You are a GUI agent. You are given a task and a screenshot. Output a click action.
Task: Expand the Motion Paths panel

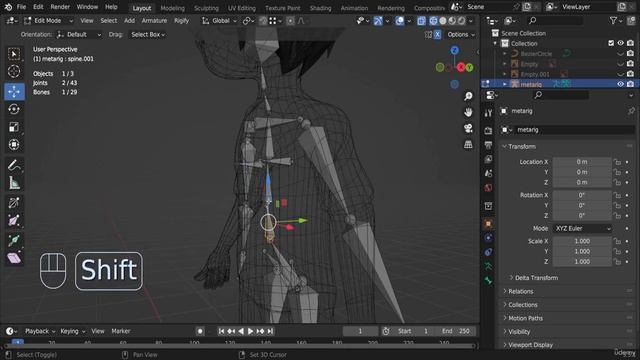tap(525, 318)
